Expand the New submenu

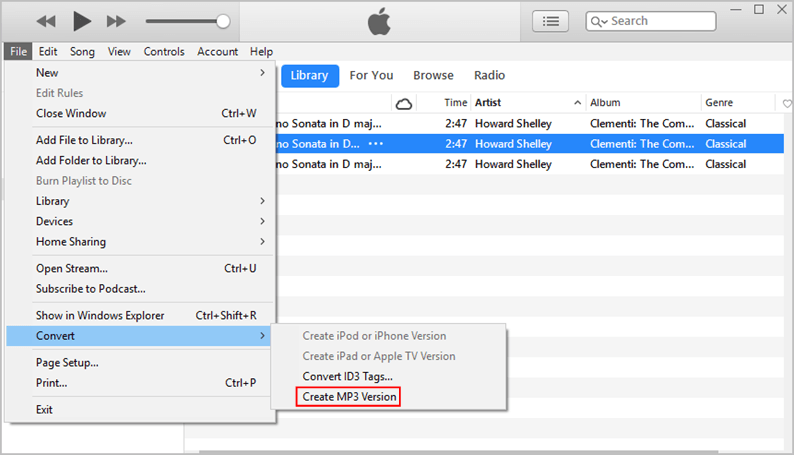pos(140,73)
